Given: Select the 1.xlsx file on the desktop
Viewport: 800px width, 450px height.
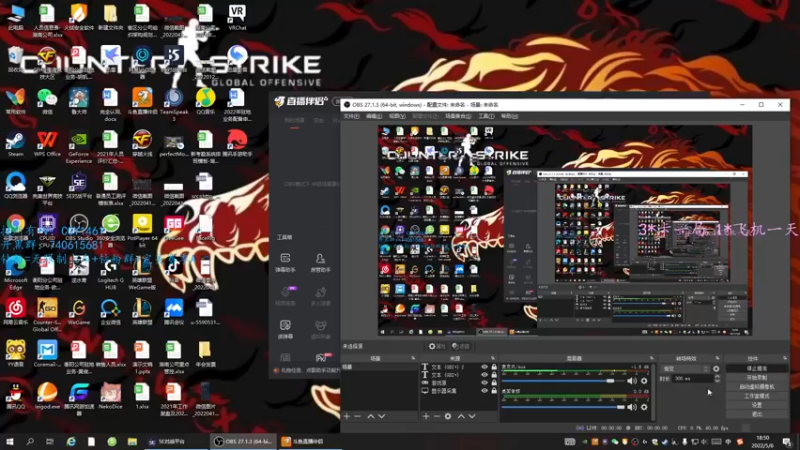Looking at the screenshot, I should (x=142, y=396).
